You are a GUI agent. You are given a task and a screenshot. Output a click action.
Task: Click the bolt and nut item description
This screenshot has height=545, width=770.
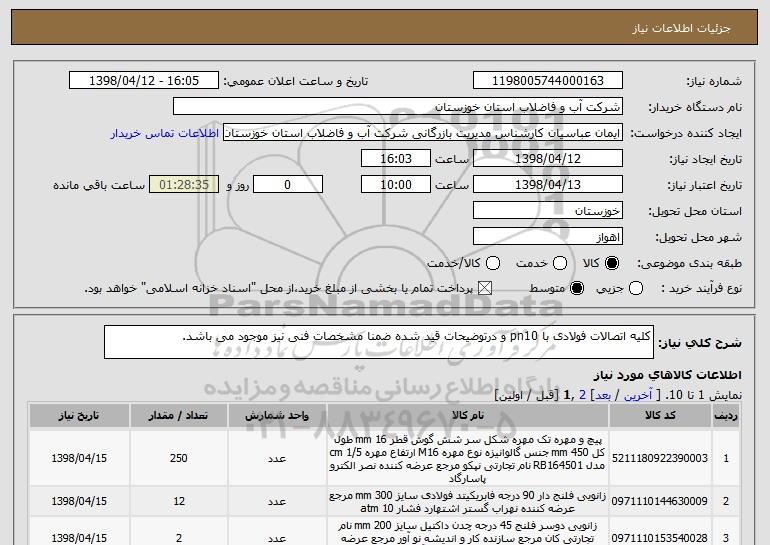point(468,459)
